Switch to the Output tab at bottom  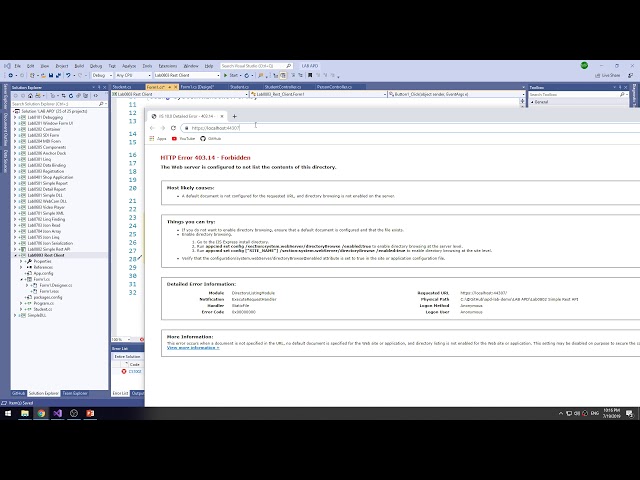138,393
